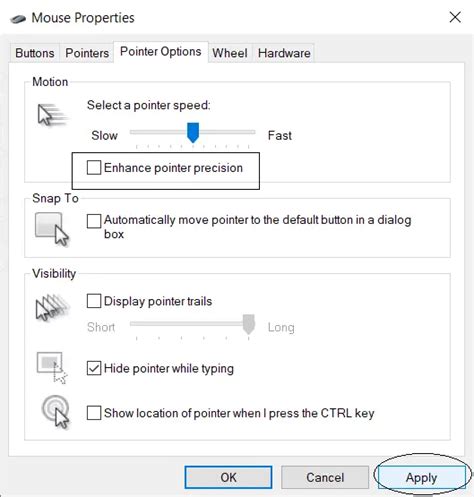Click the mouse icon in title bar
Screen dimensions: 474x497
coord(18,19)
